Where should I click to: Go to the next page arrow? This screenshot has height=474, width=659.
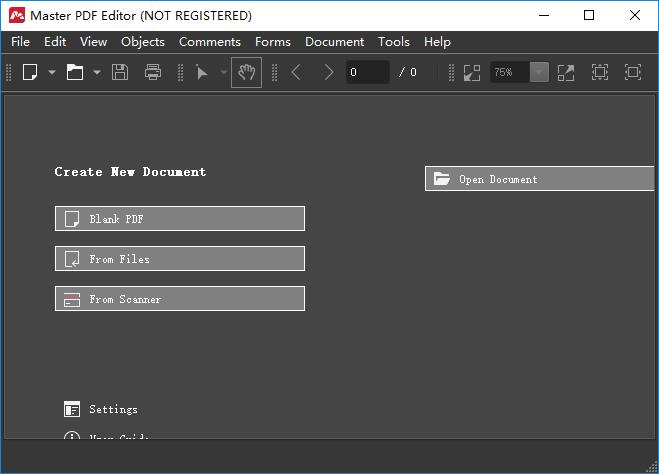click(x=328, y=72)
